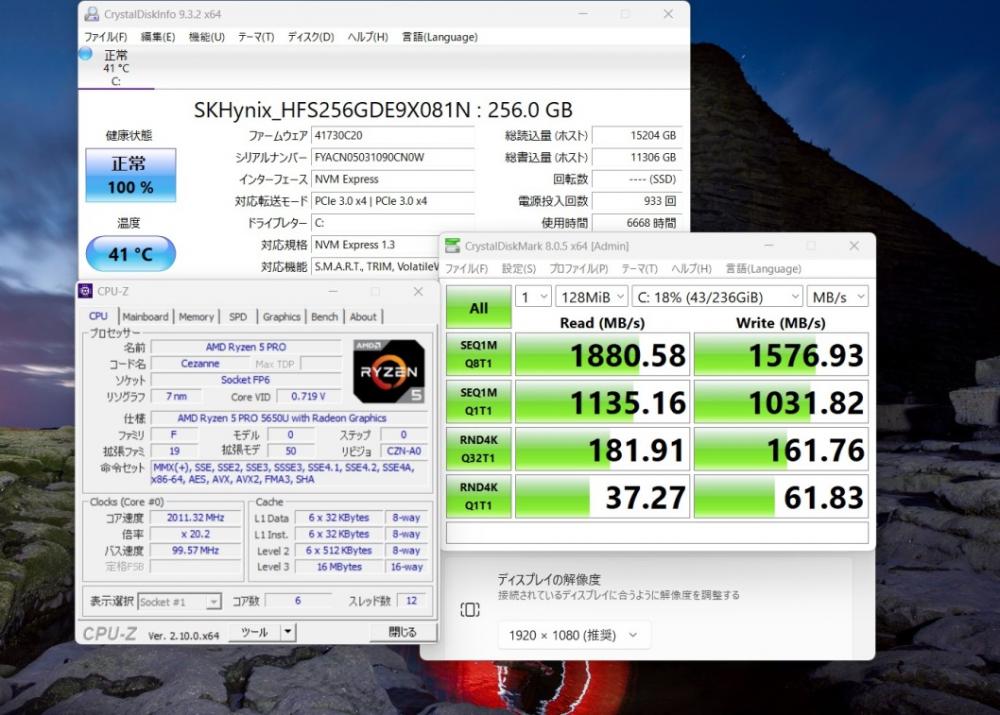
Task: Click the RND4K Q1T1 read result 37.27
Action: tap(602, 496)
